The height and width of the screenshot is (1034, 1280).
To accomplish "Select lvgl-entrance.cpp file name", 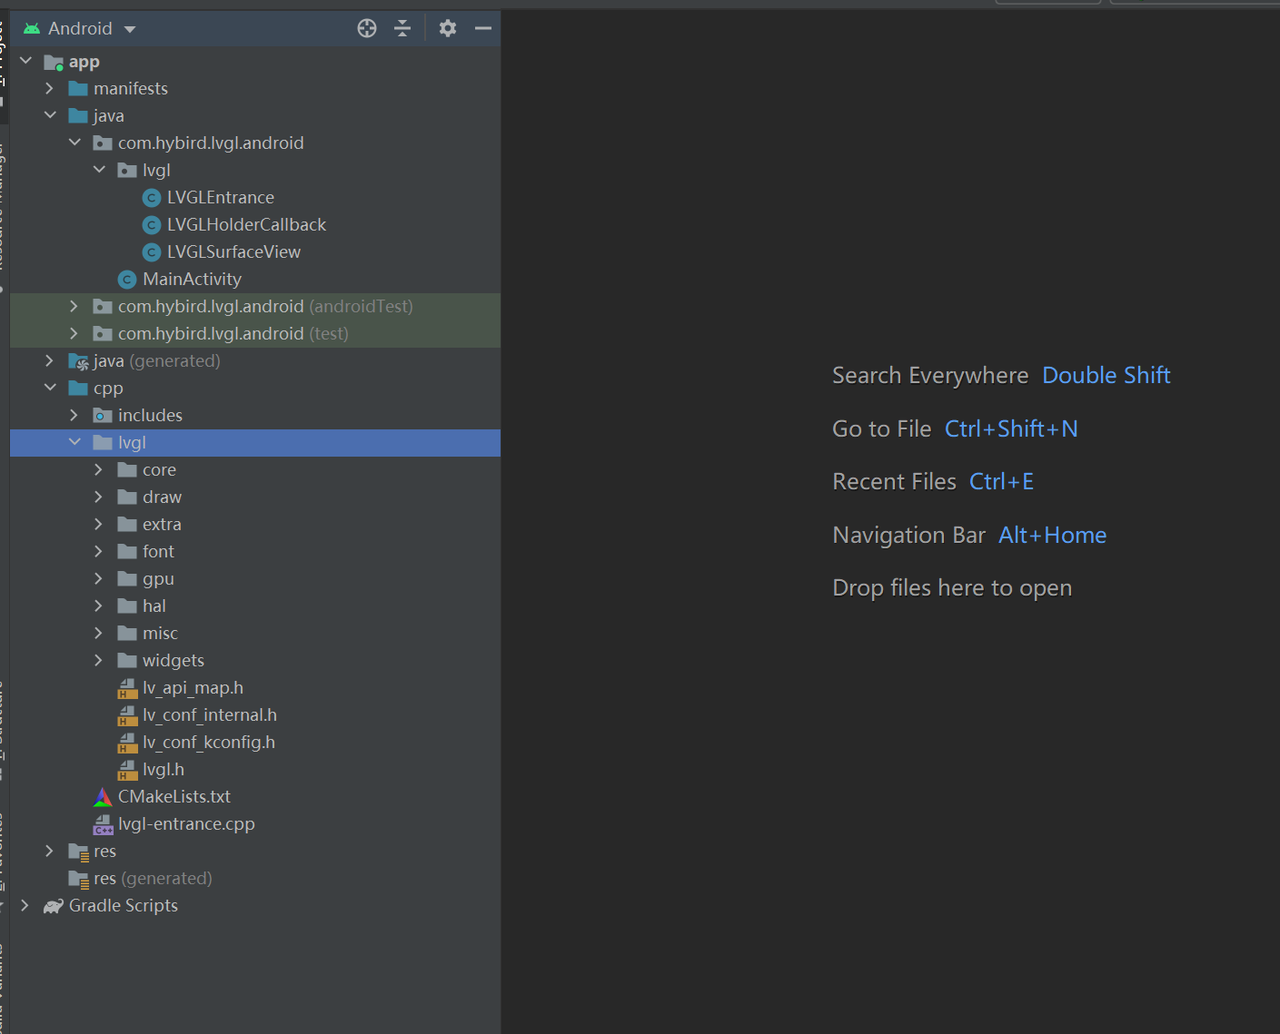I will pyautogui.click(x=186, y=824).
